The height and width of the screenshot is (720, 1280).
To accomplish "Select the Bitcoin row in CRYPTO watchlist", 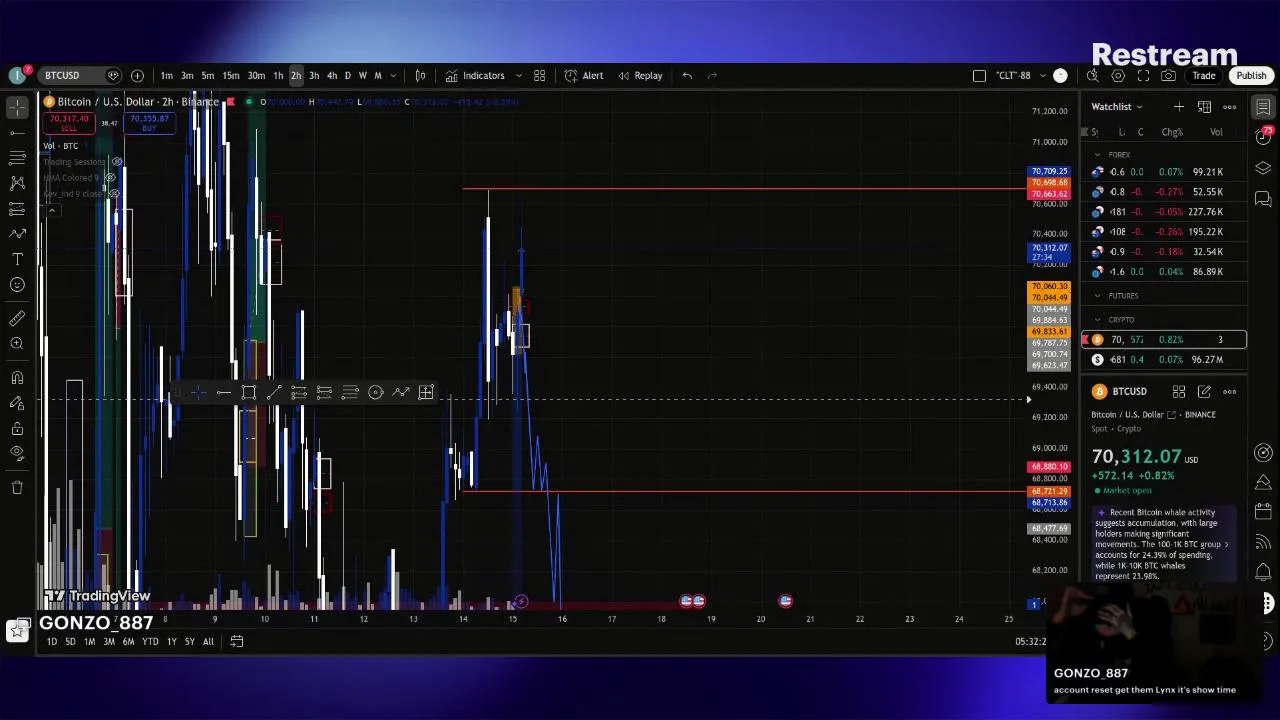I will click(x=1165, y=340).
